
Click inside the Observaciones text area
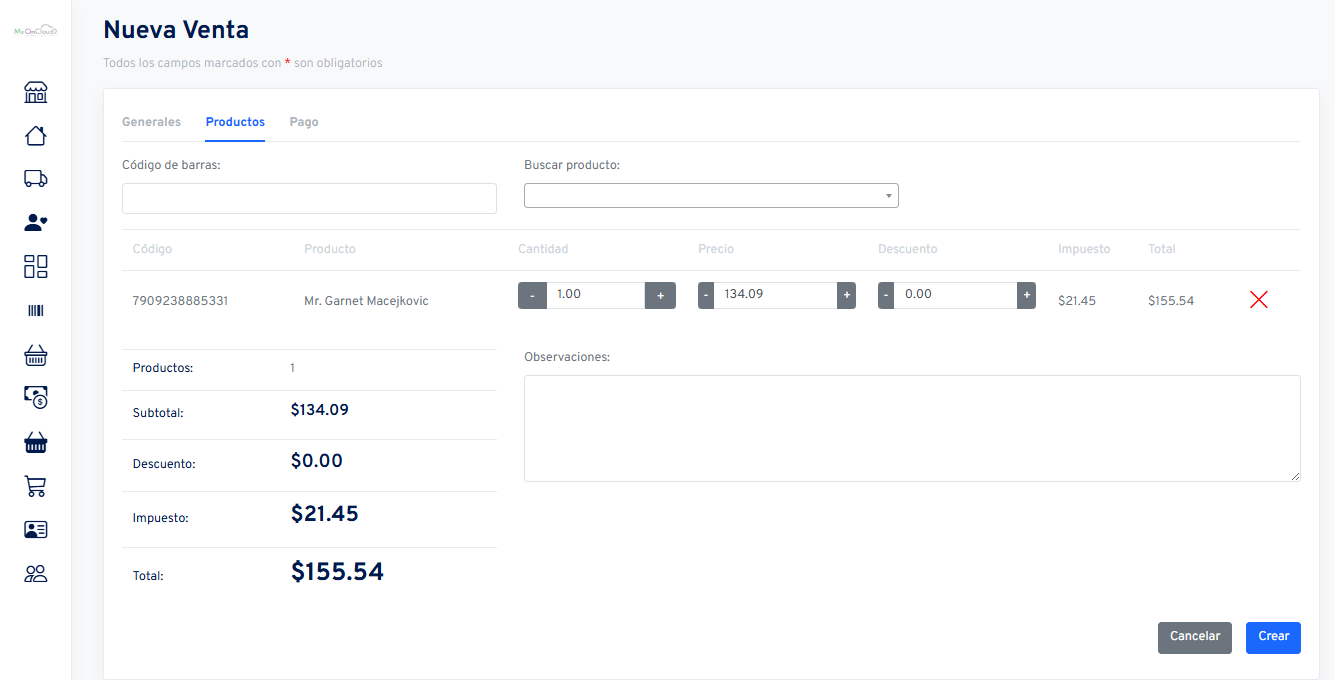(x=912, y=428)
